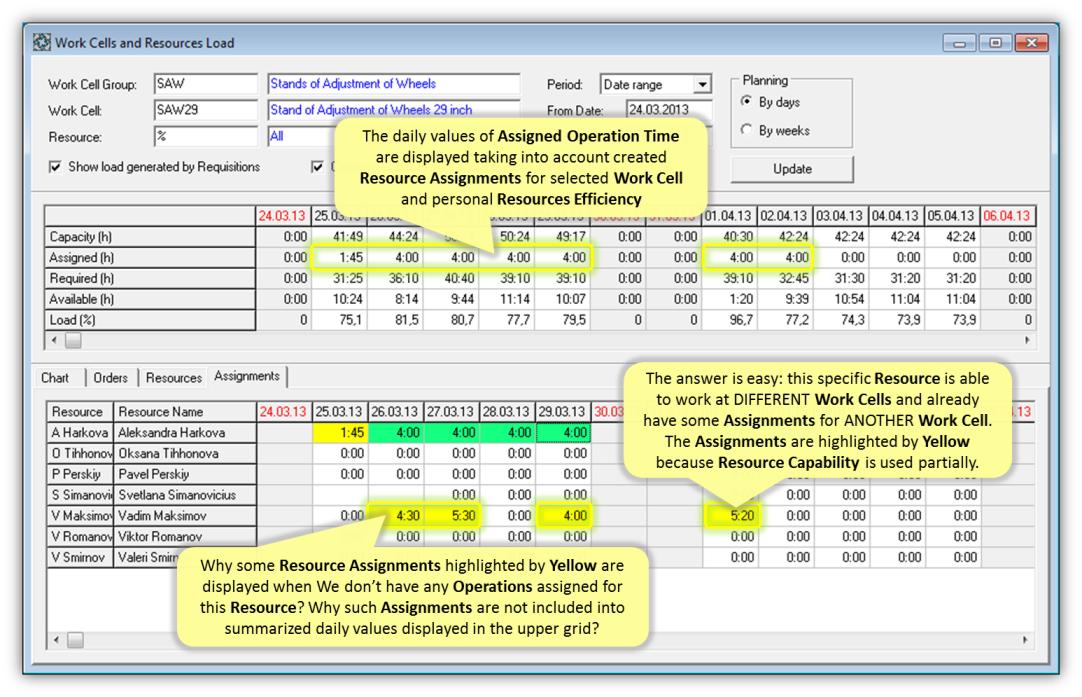
Task: Go to the Resources tab
Action: click(x=173, y=377)
